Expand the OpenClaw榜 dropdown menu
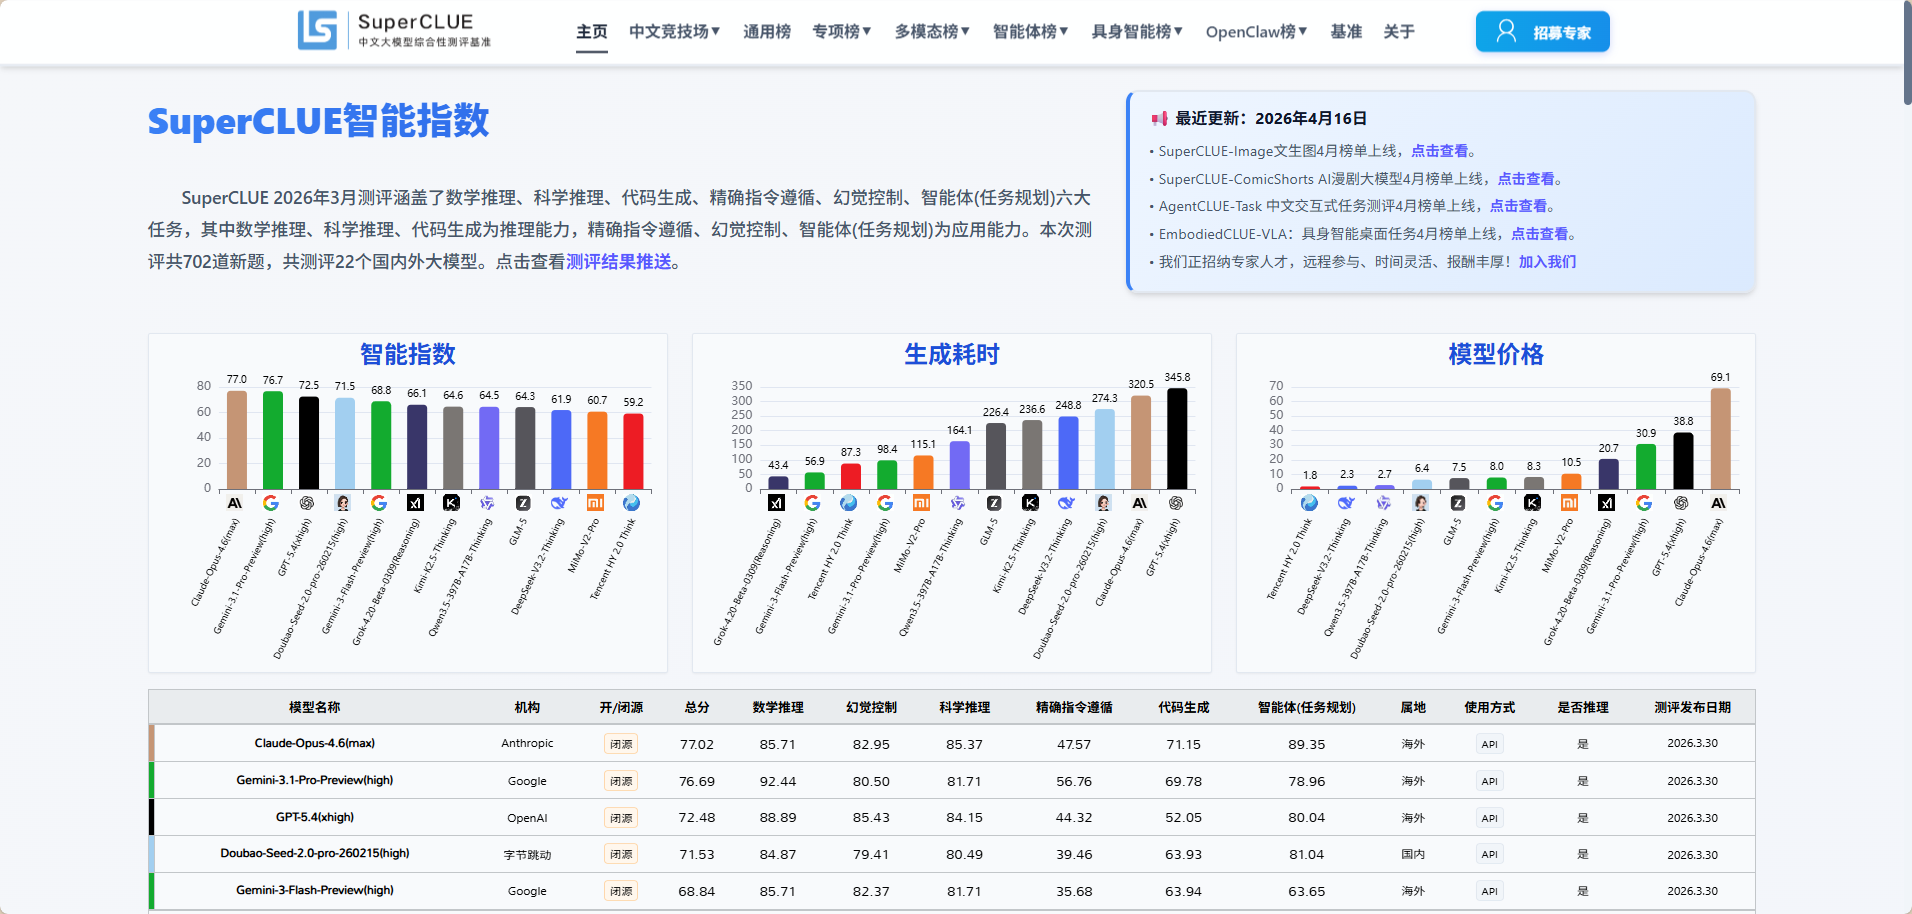Viewport: 1912px width, 914px height. 1256,32
